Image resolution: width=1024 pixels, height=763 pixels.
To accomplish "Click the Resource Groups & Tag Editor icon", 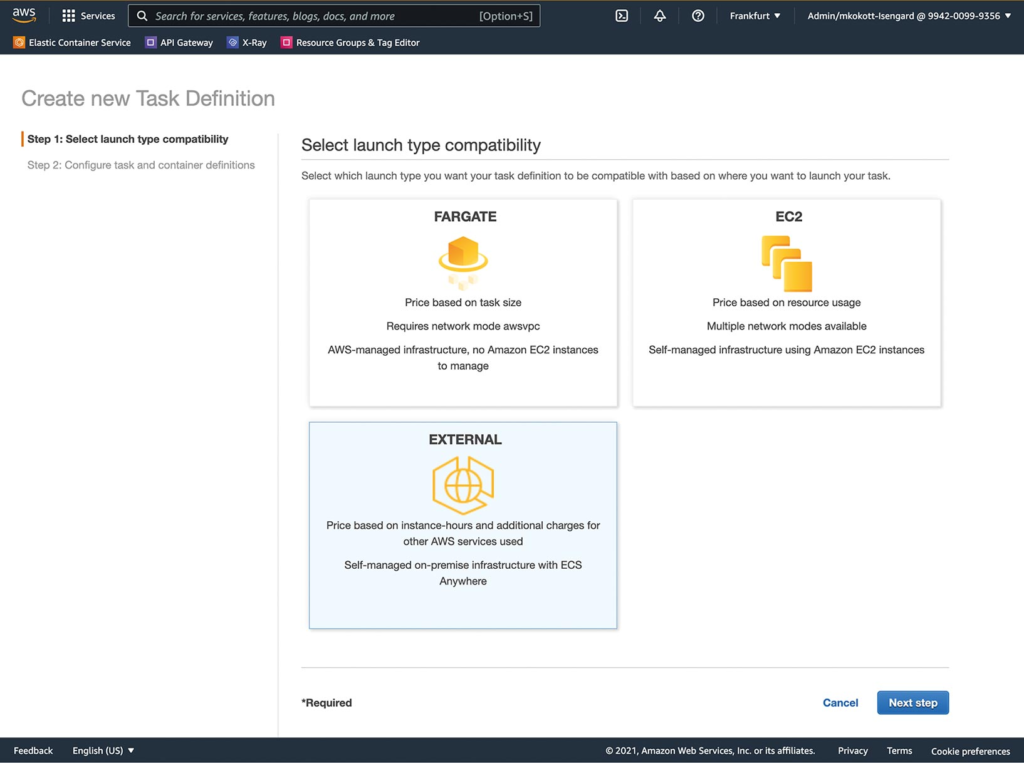I will (286, 42).
